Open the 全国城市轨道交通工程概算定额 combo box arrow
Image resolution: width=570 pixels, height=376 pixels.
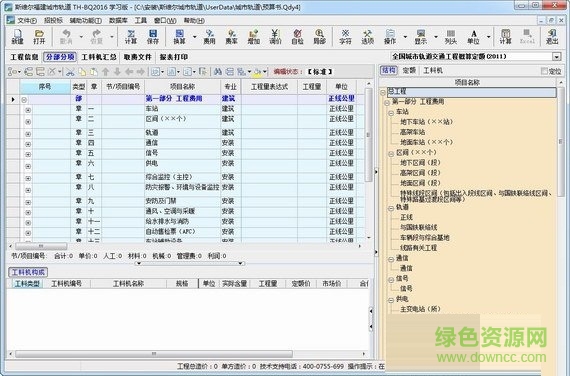pyautogui.click(x=556, y=57)
